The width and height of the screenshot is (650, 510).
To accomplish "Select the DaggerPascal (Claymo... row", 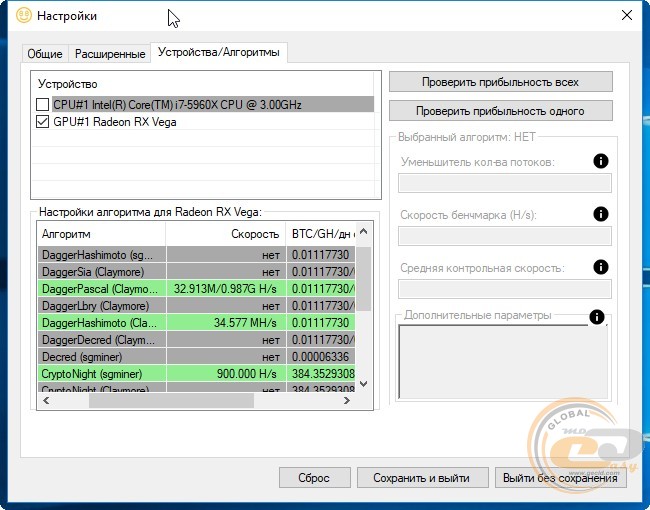I will click(197, 289).
